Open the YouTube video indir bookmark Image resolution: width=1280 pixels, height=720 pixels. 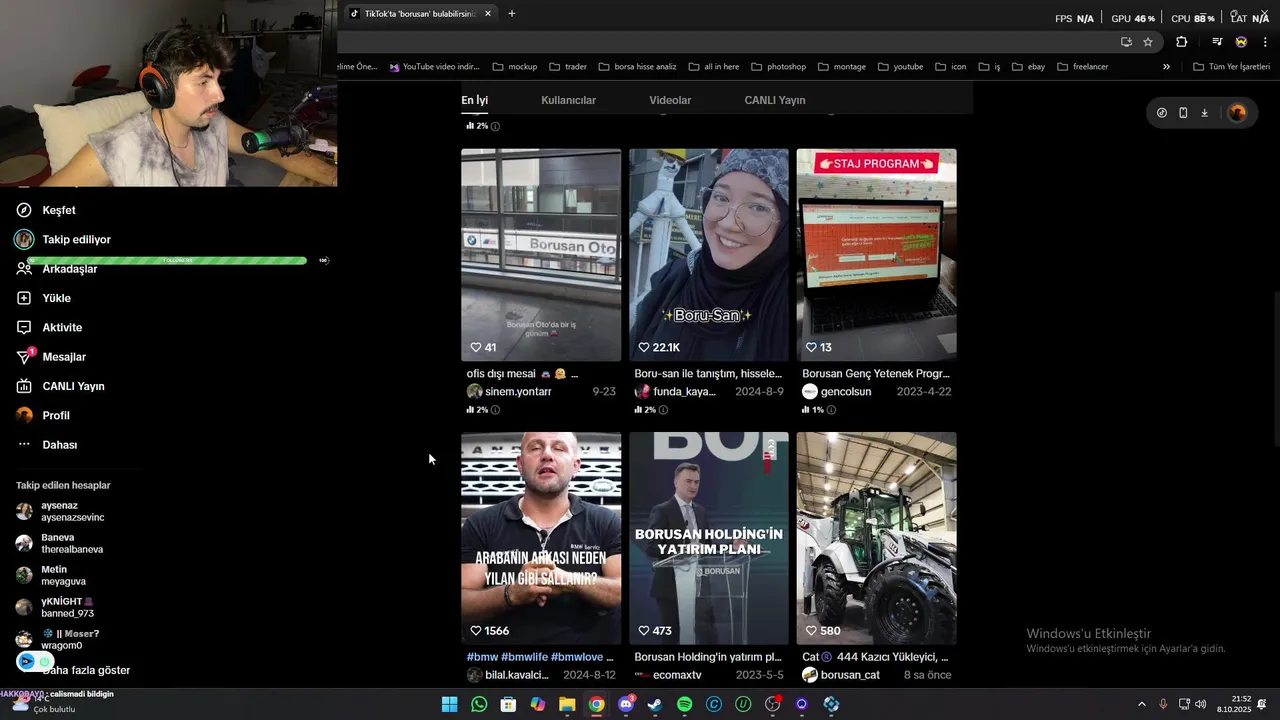coord(435,67)
